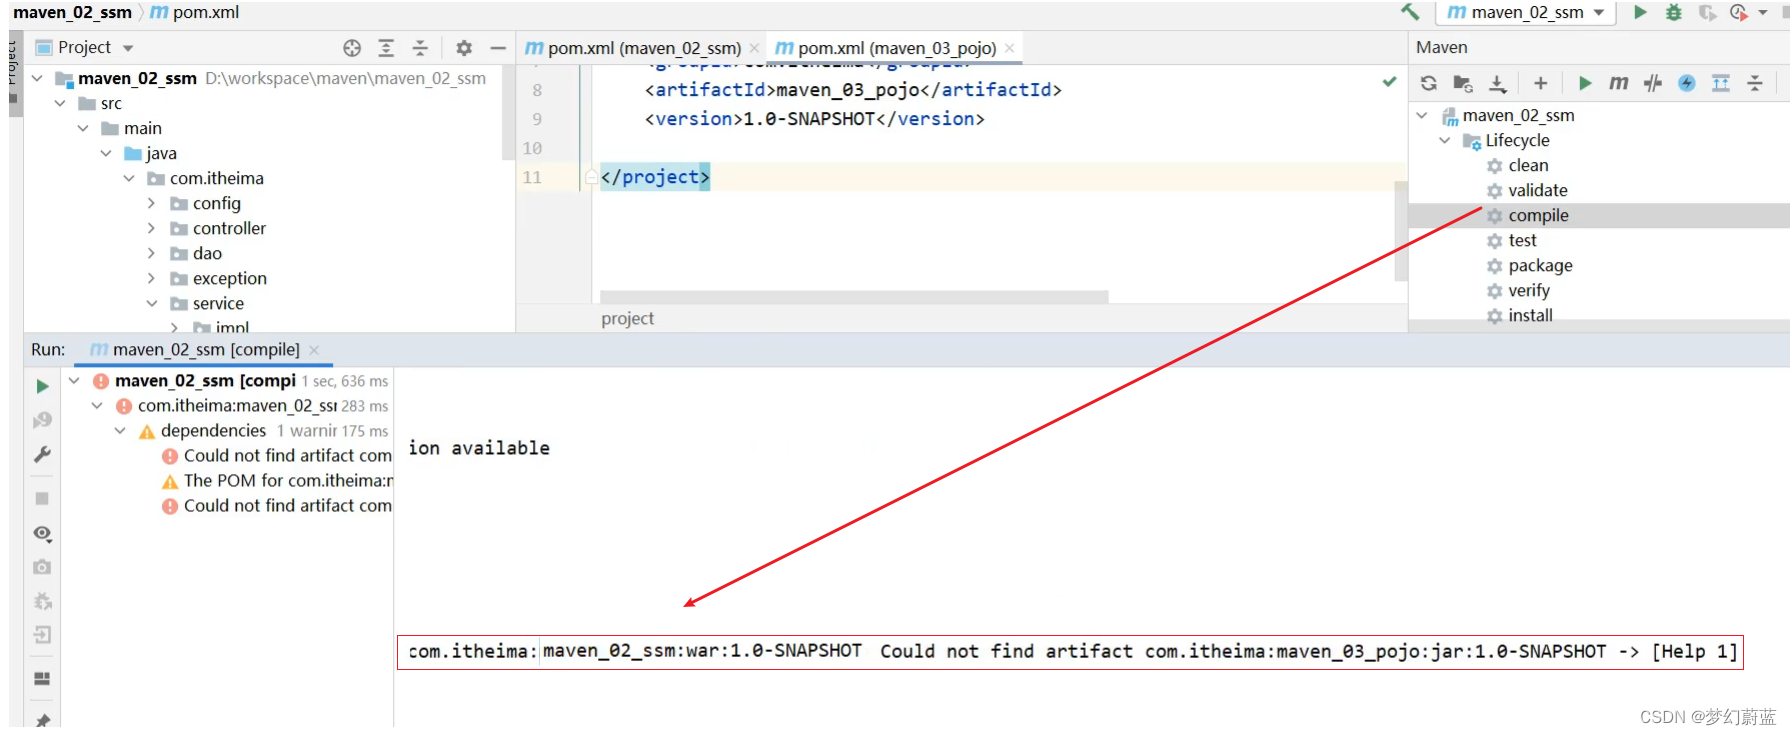Expand the config package
Image resolution: width=1792 pixels, height=735 pixels.
pos(152,203)
